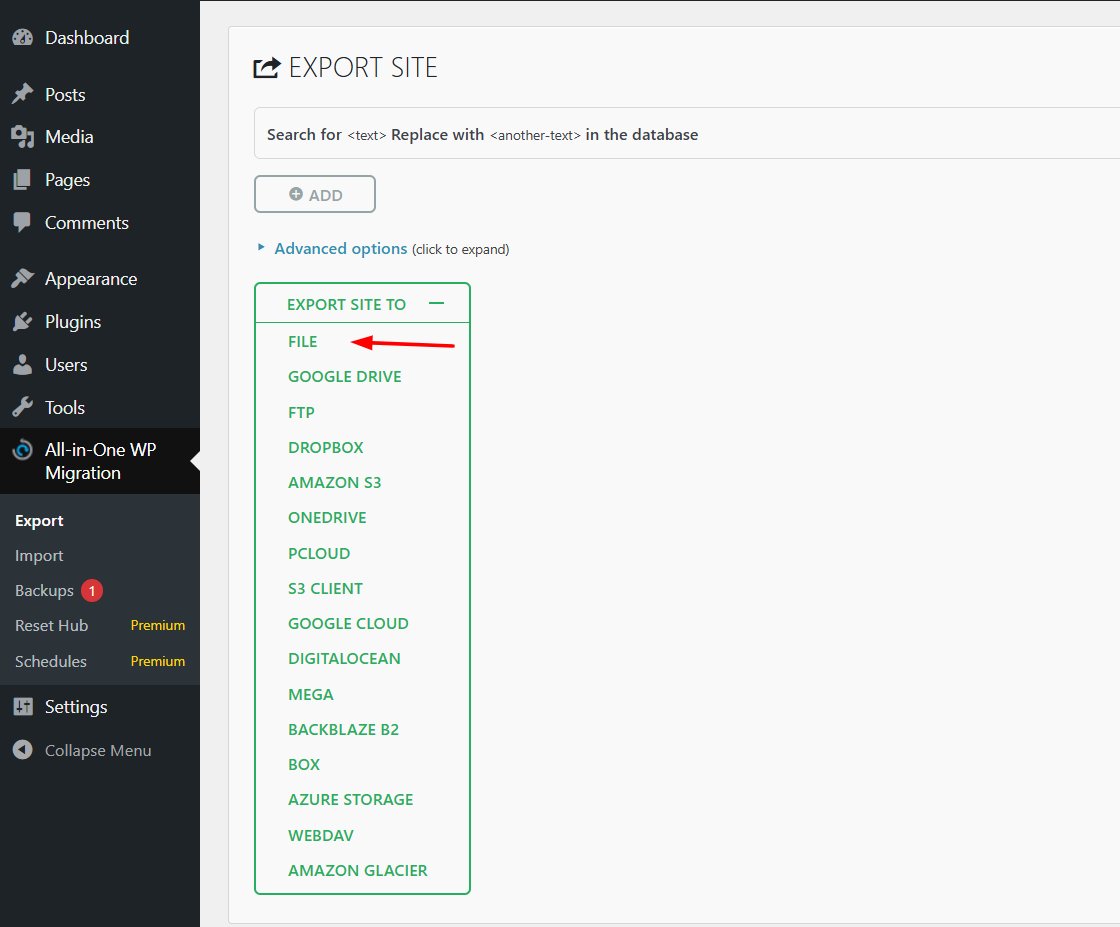Choose AZURE STORAGE export option
The width and height of the screenshot is (1120, 927).
[x=351, y=798]
